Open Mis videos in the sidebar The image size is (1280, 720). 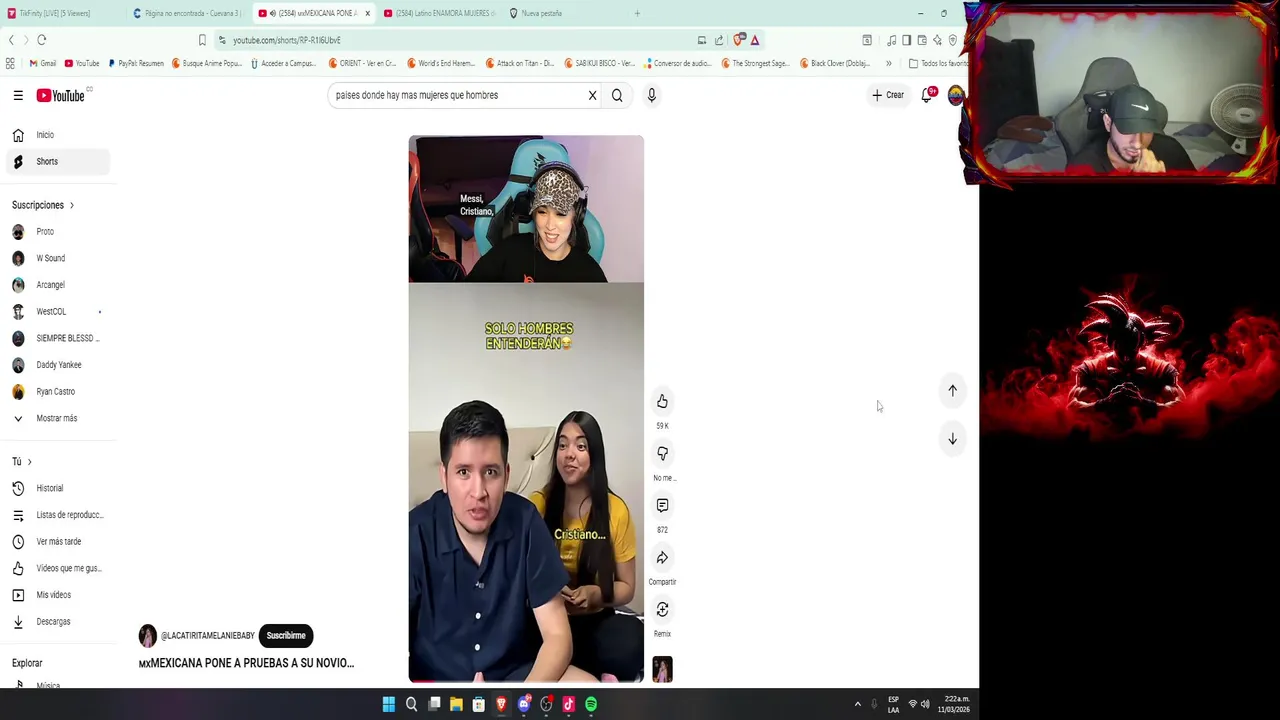pos(58,595)
